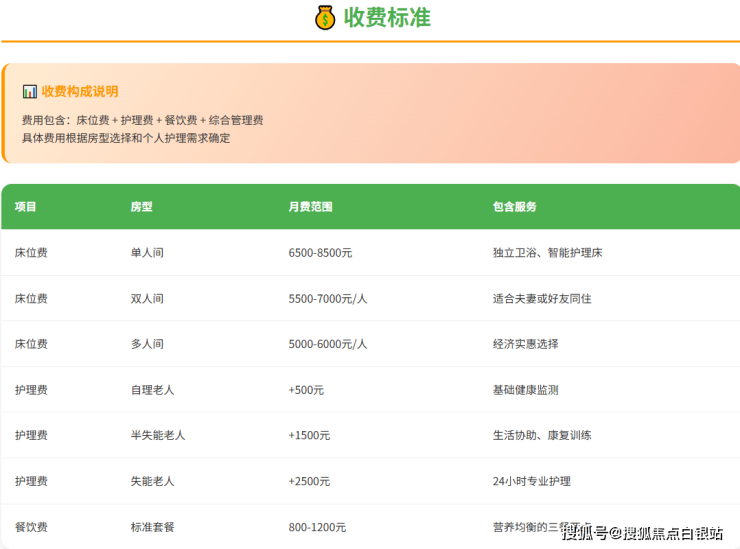Click the 月费范围 column header
The image size is (740, 549).
click(310, 207)
